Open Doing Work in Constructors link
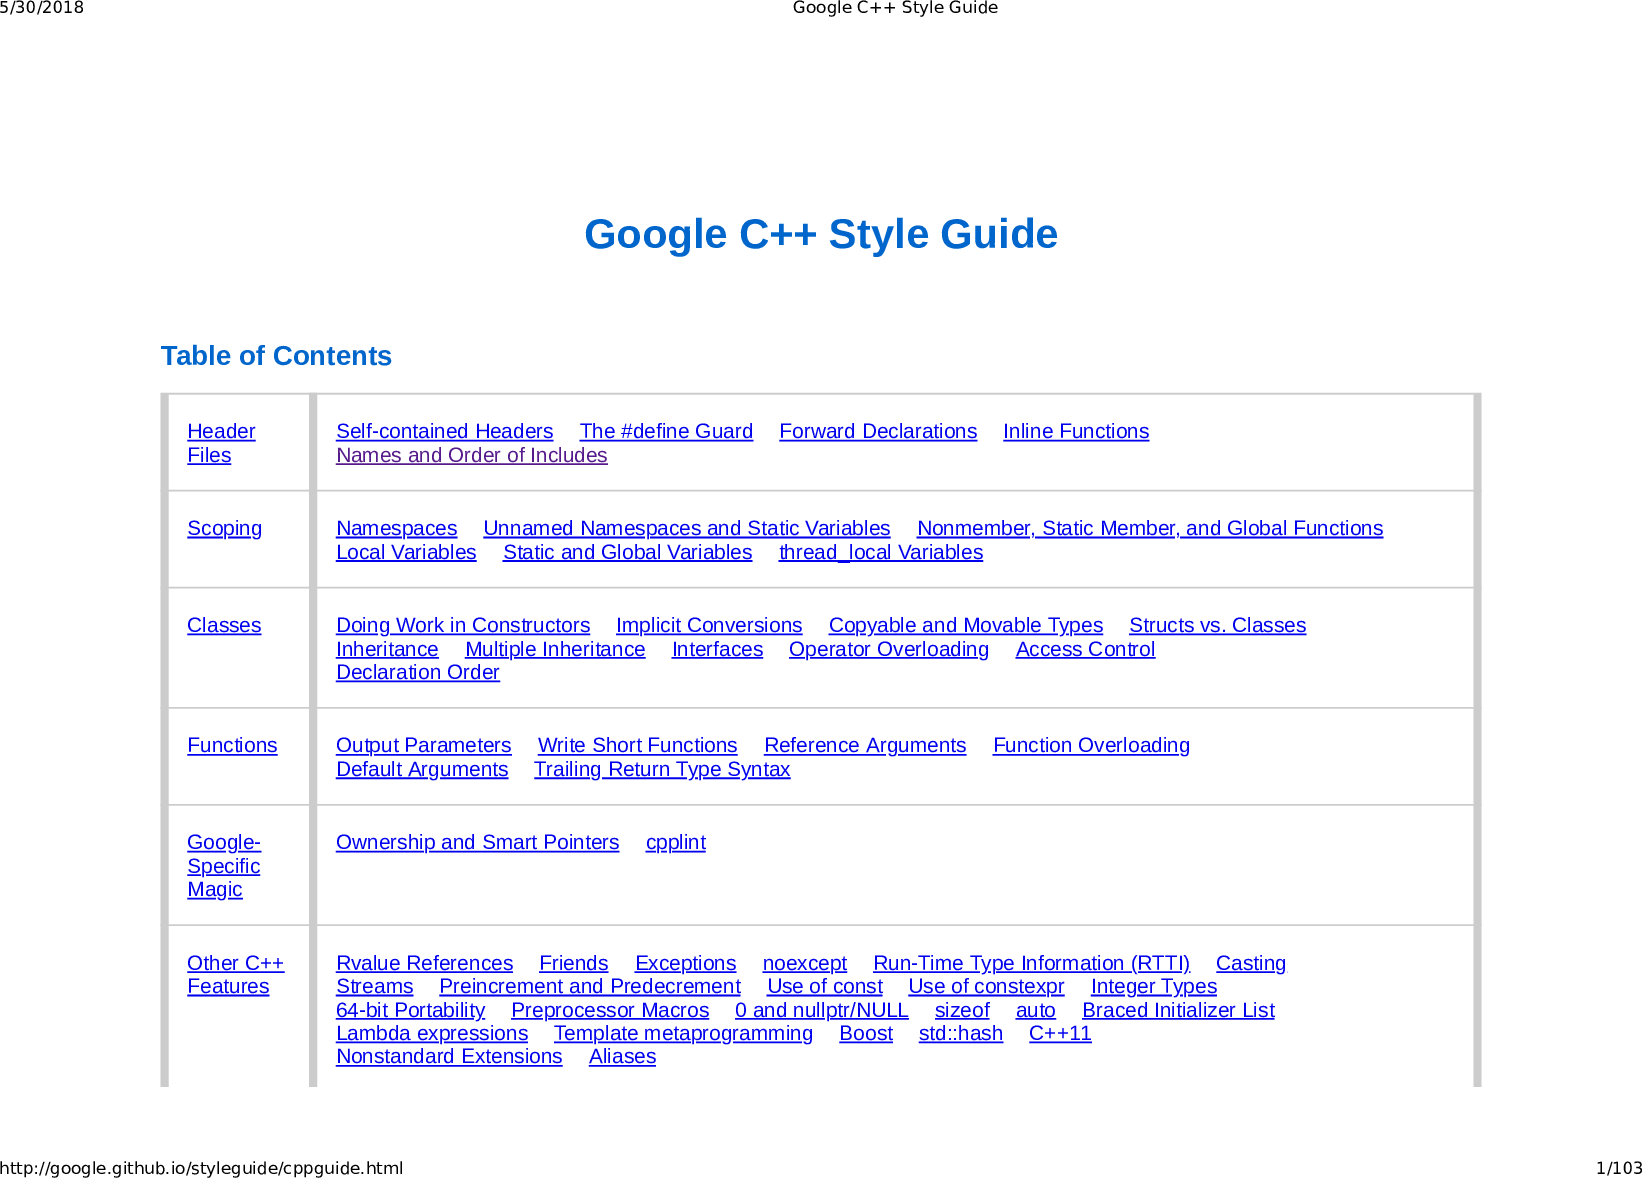The width and height of the screenshot is (1642, 1178). click(463, 625)
